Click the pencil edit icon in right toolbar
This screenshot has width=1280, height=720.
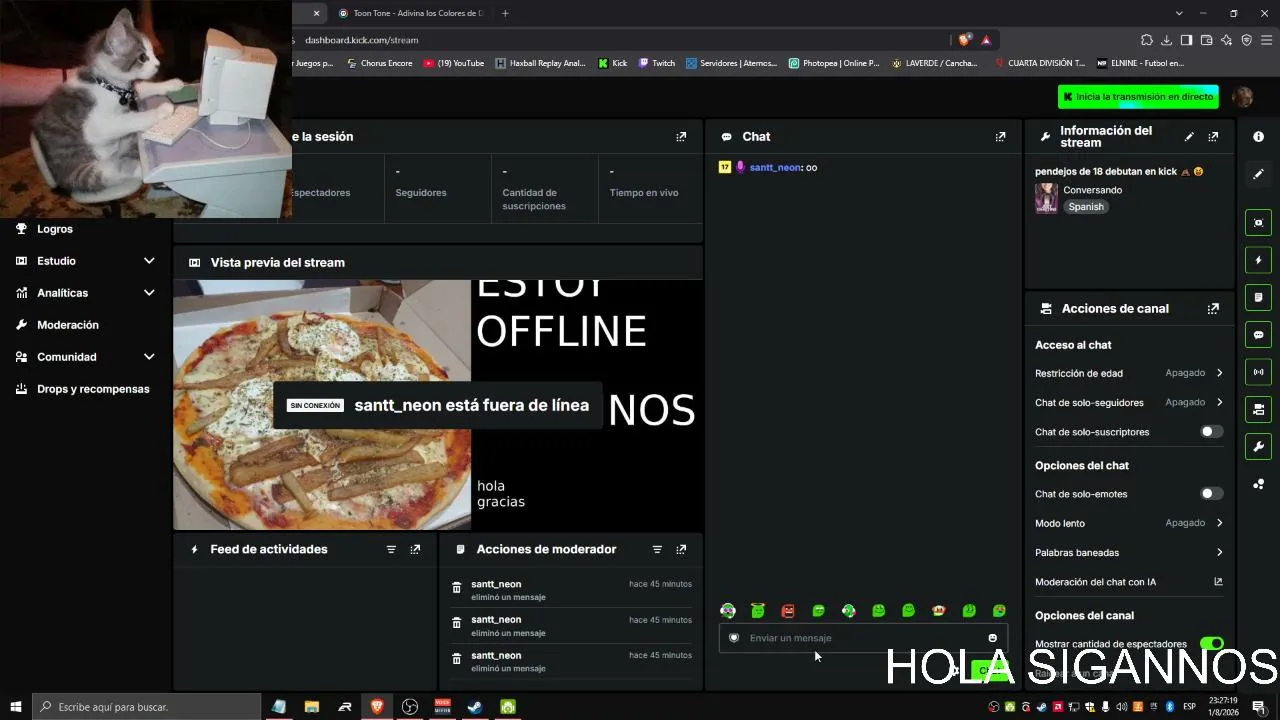pyautogui.click(x=1258, y=174)
